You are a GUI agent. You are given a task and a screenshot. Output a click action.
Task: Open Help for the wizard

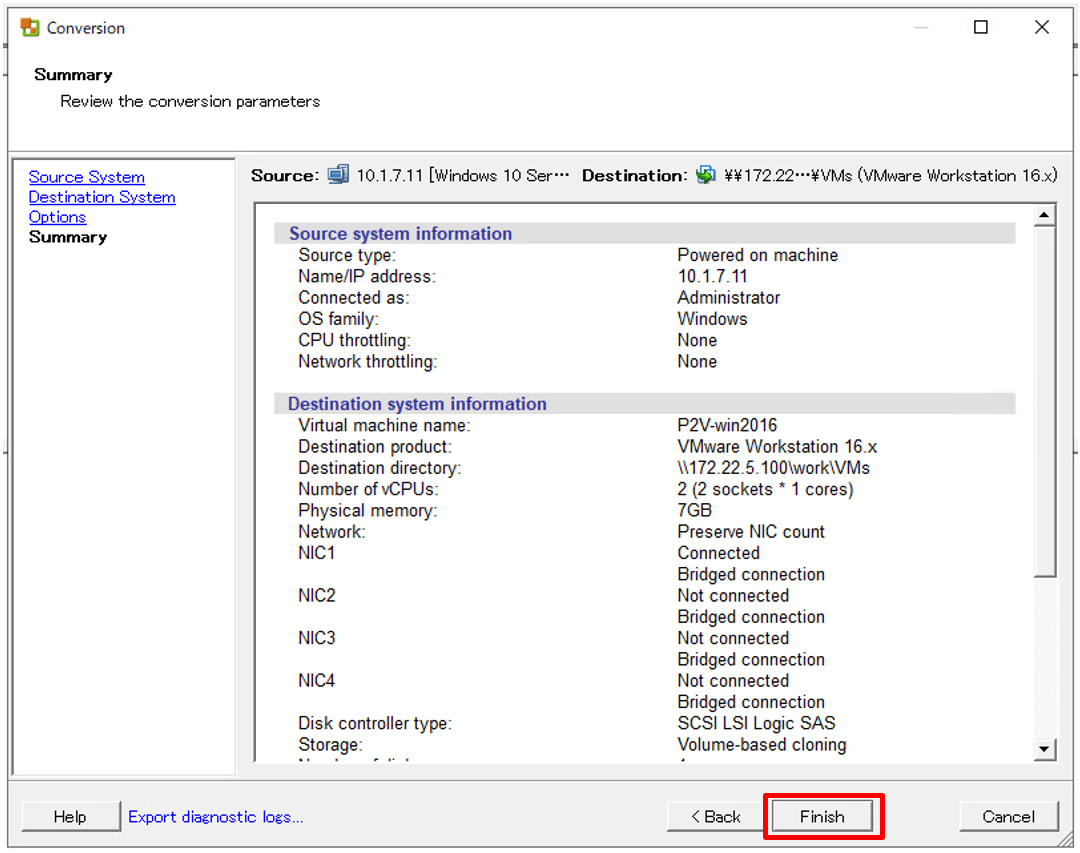[x=70, y=816]
